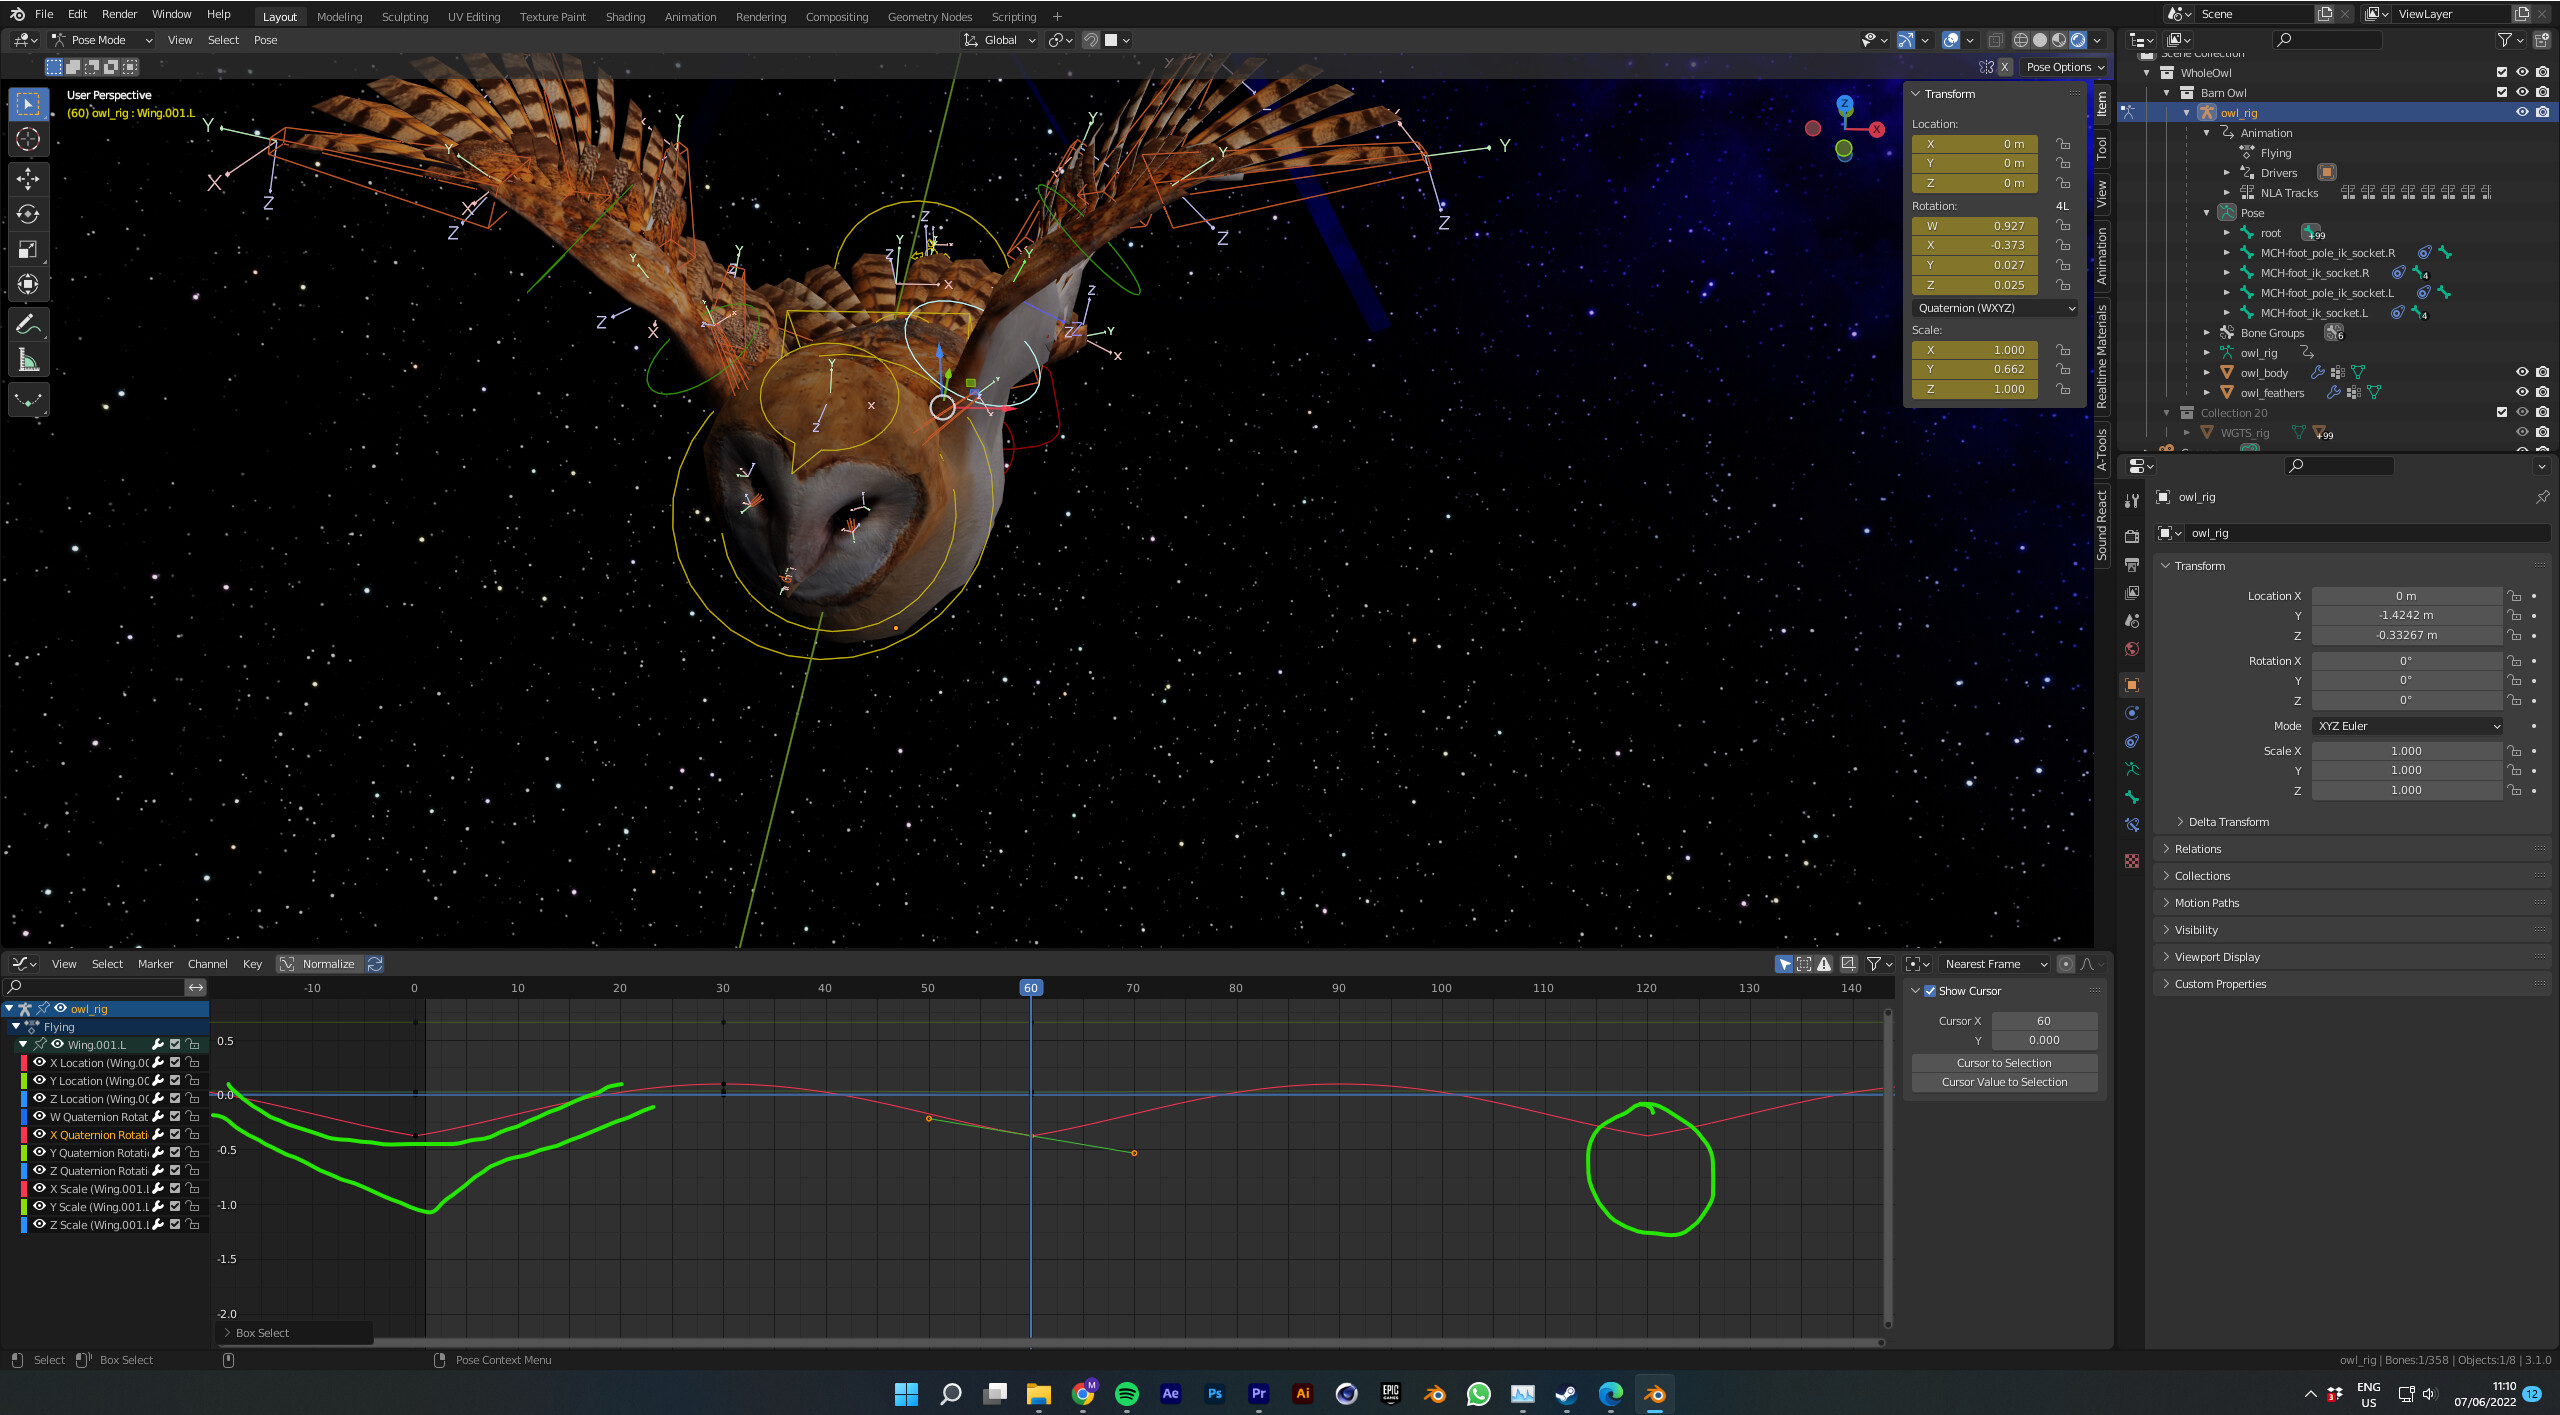Open the Render Properties camera icon
The height and width of the screenshot is (1415, 2560).
[x=2132, y=535]
